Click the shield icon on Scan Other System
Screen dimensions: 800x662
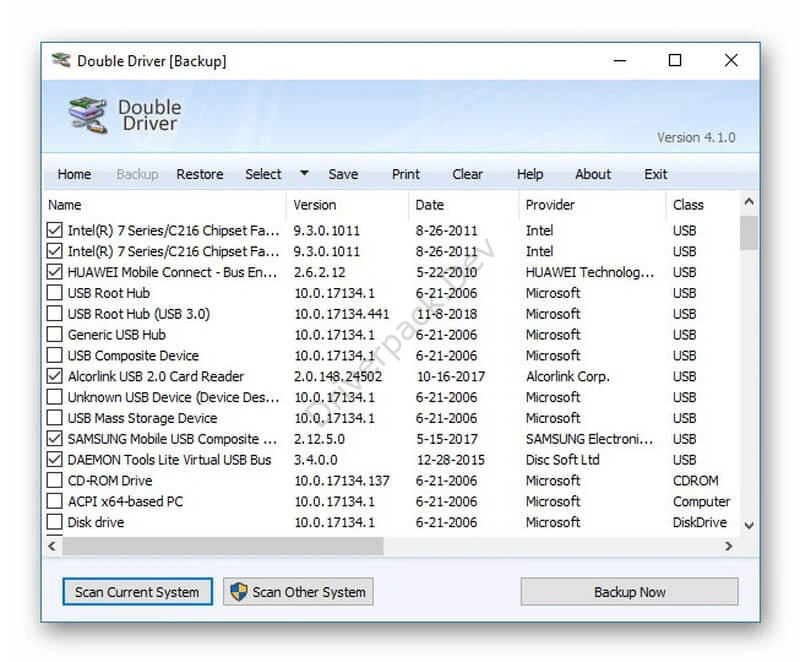pos(238,592)
